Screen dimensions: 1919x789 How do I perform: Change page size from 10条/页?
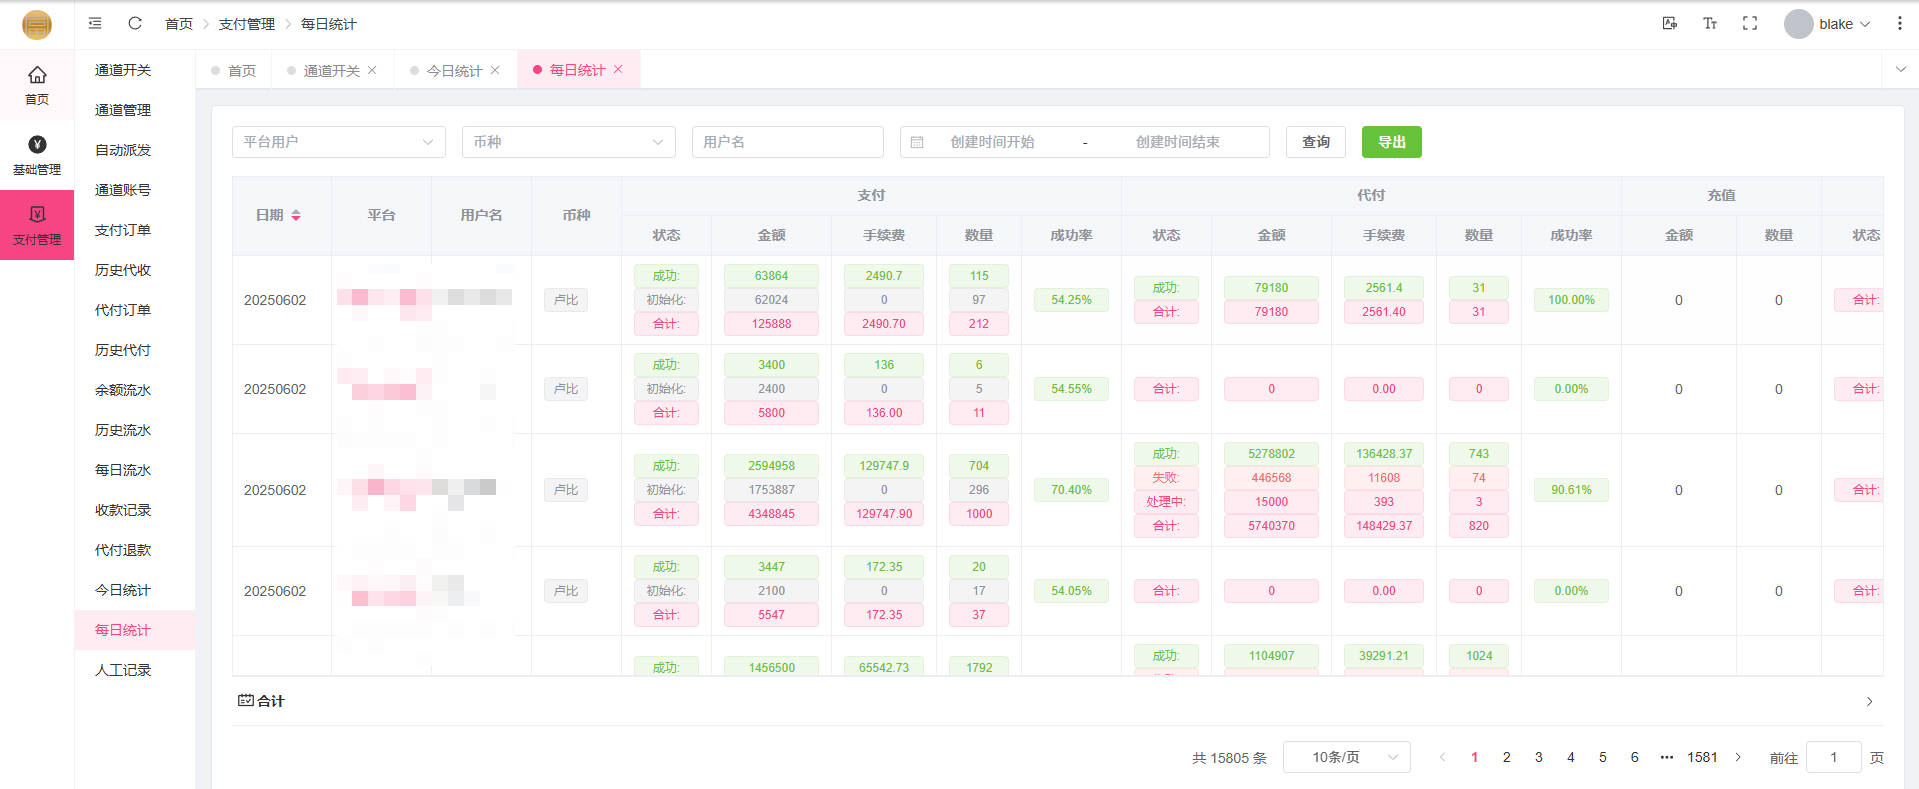point(1346,757)
